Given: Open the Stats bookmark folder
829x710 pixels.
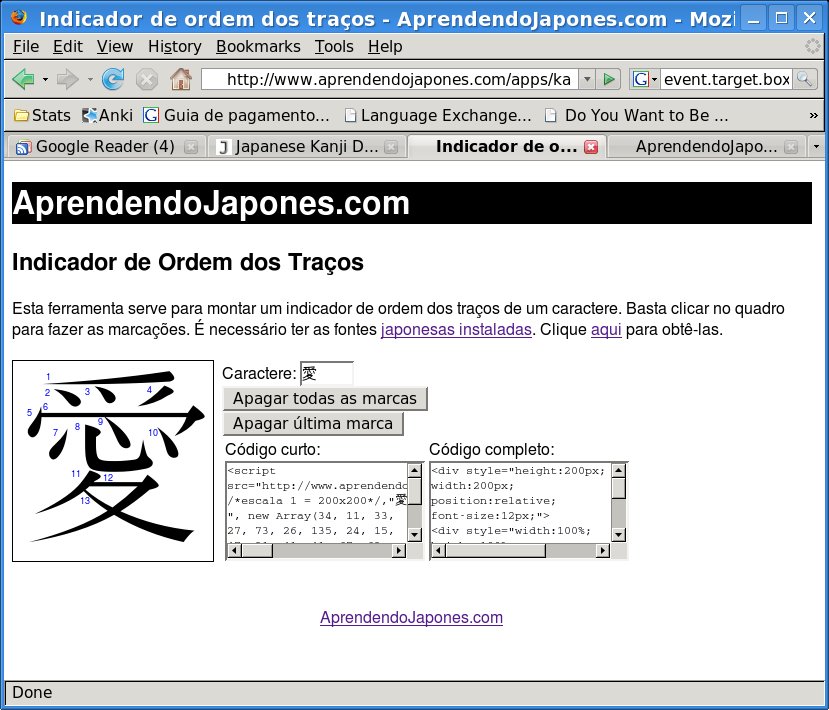Looking at the screenshot, I should tap(41, 115).
